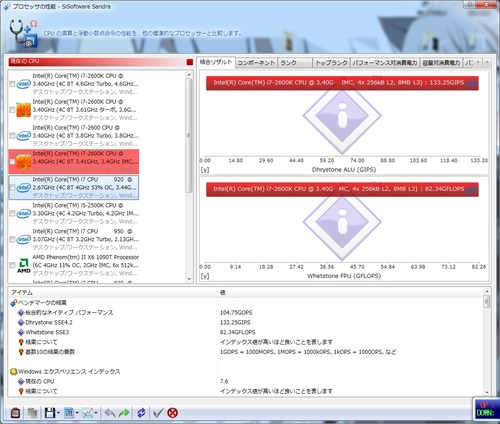
Task: Click the line graph icon in toolbar
Action: tap(88, 413)
